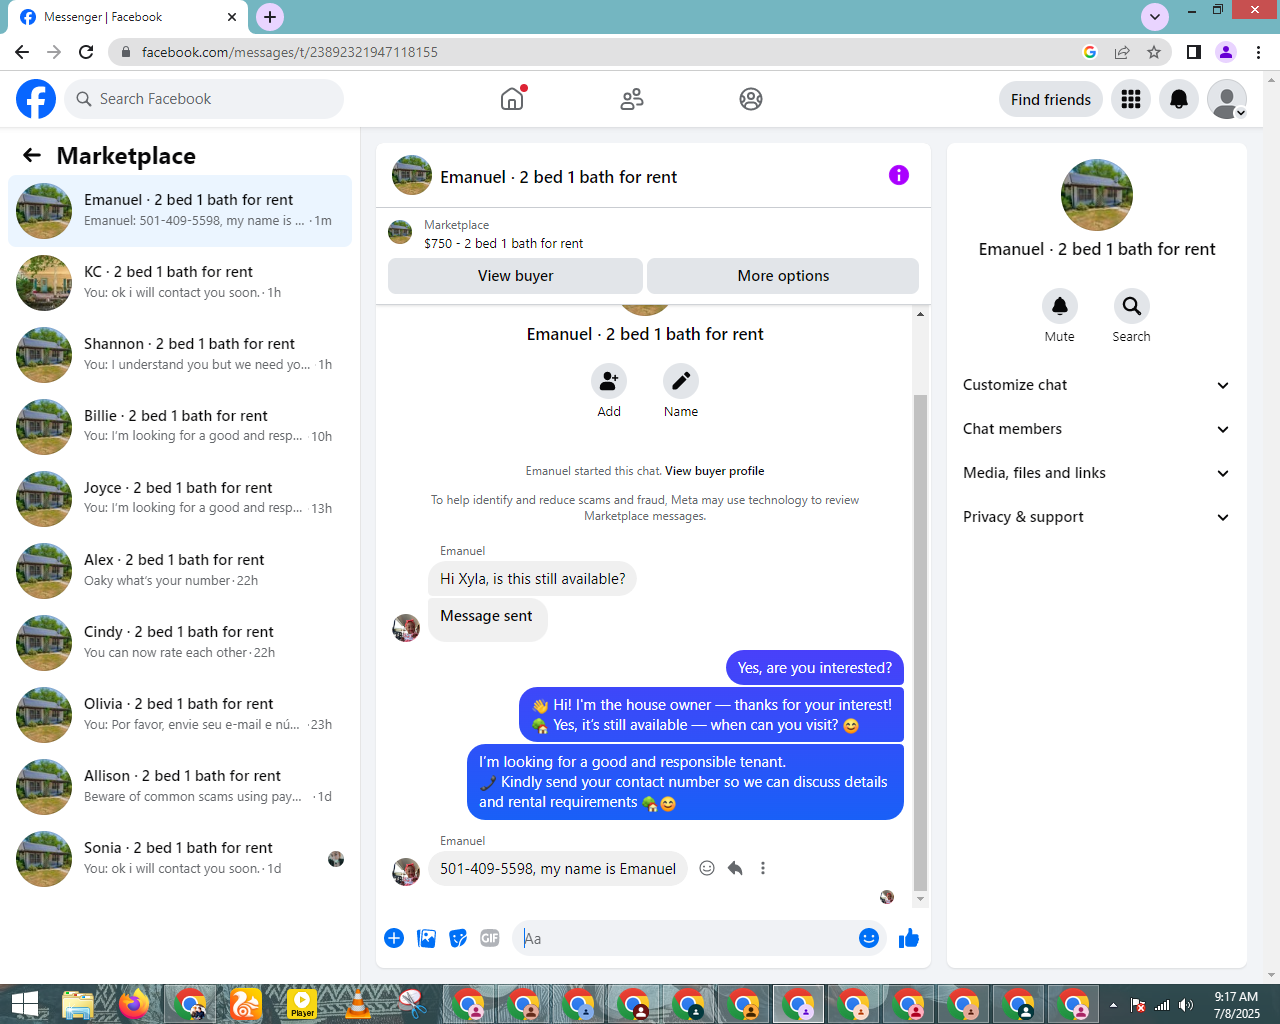Expand Media, files and links section
The image size is (1280, 1024).
click(1097, 473)
